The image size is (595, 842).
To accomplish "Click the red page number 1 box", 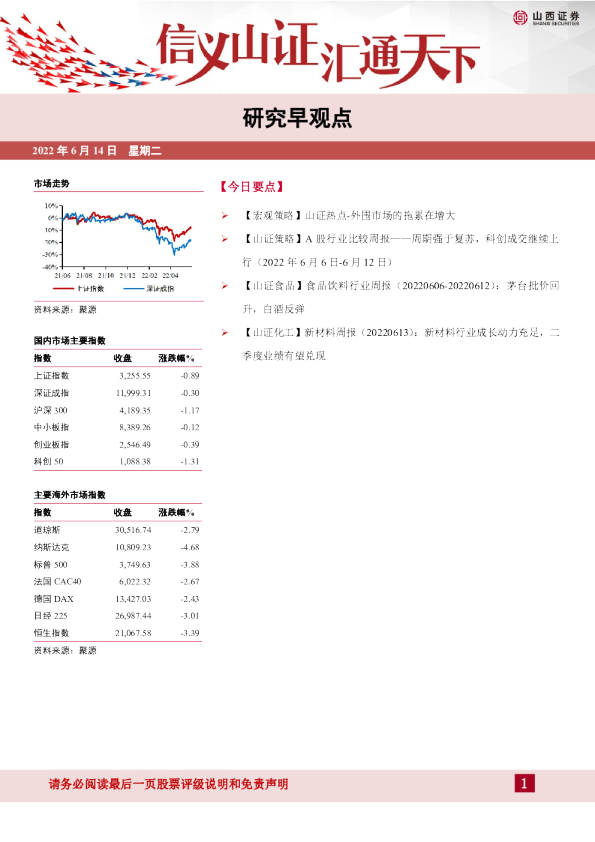I will pyautogui.click(x=524, y=783).
